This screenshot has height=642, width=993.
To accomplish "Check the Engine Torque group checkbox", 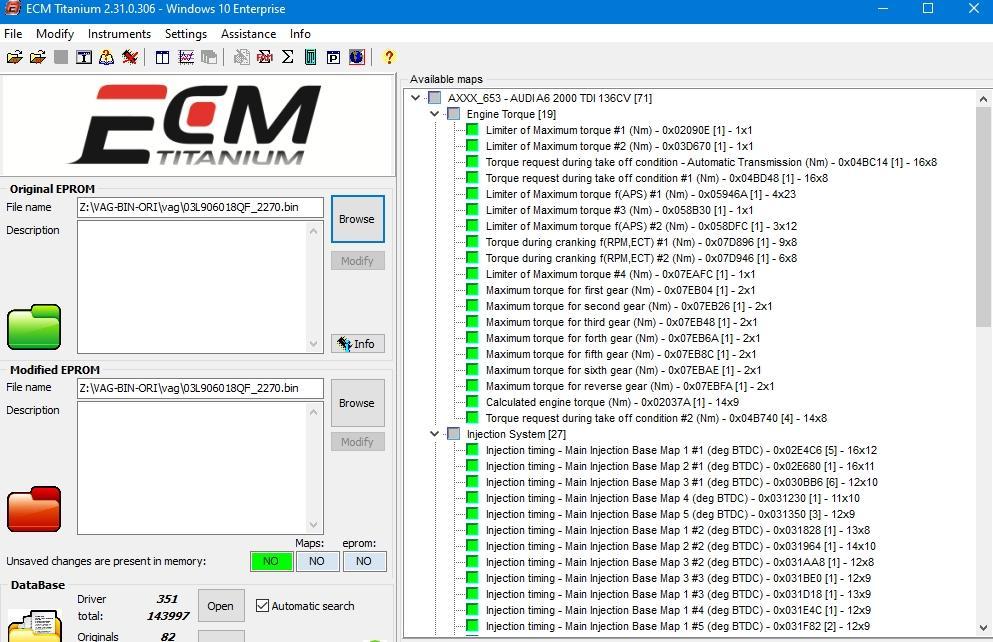I will 453,114.
